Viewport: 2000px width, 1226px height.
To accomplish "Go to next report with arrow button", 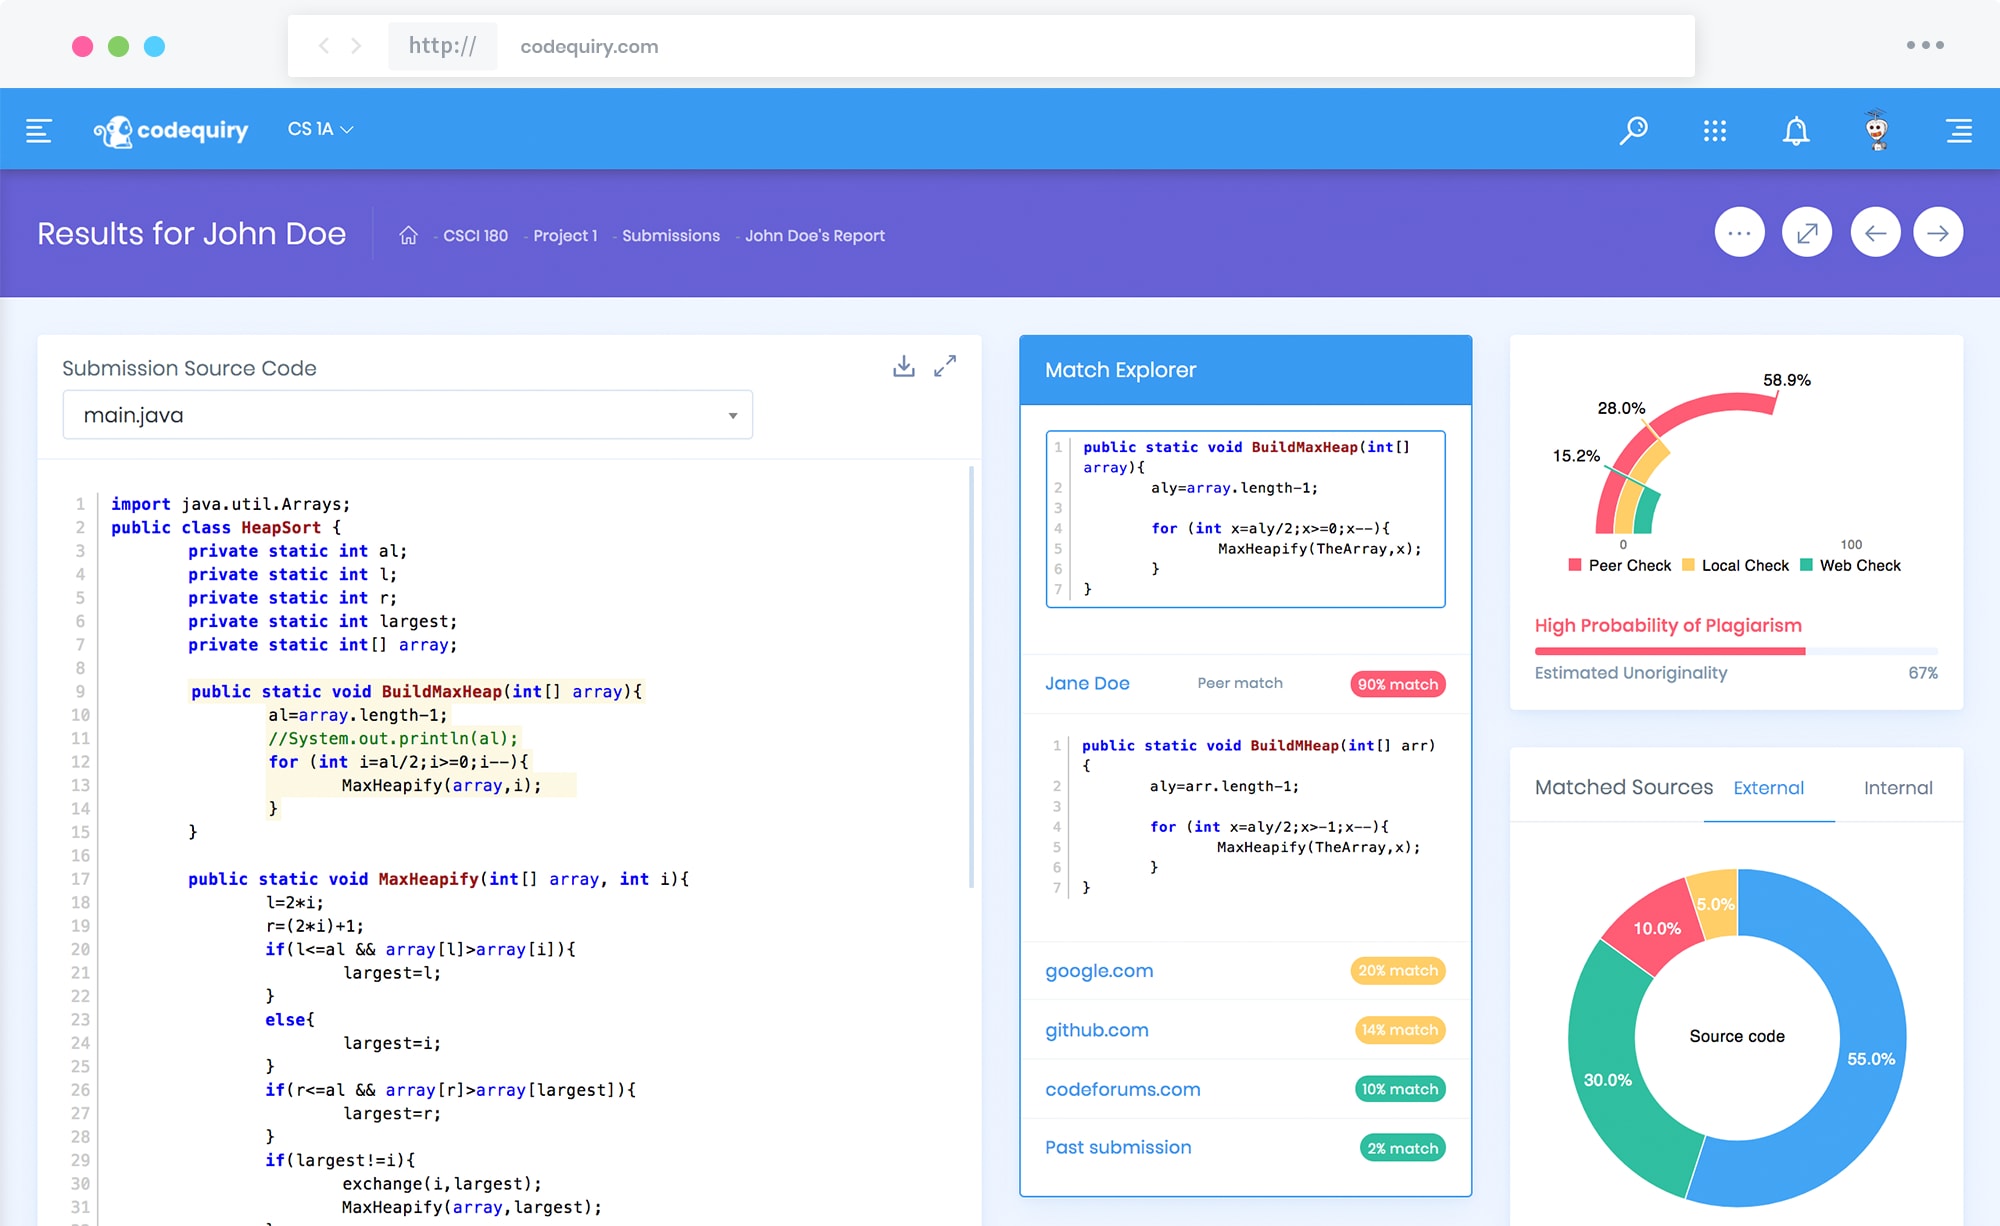I will (x=1938, y=232).
